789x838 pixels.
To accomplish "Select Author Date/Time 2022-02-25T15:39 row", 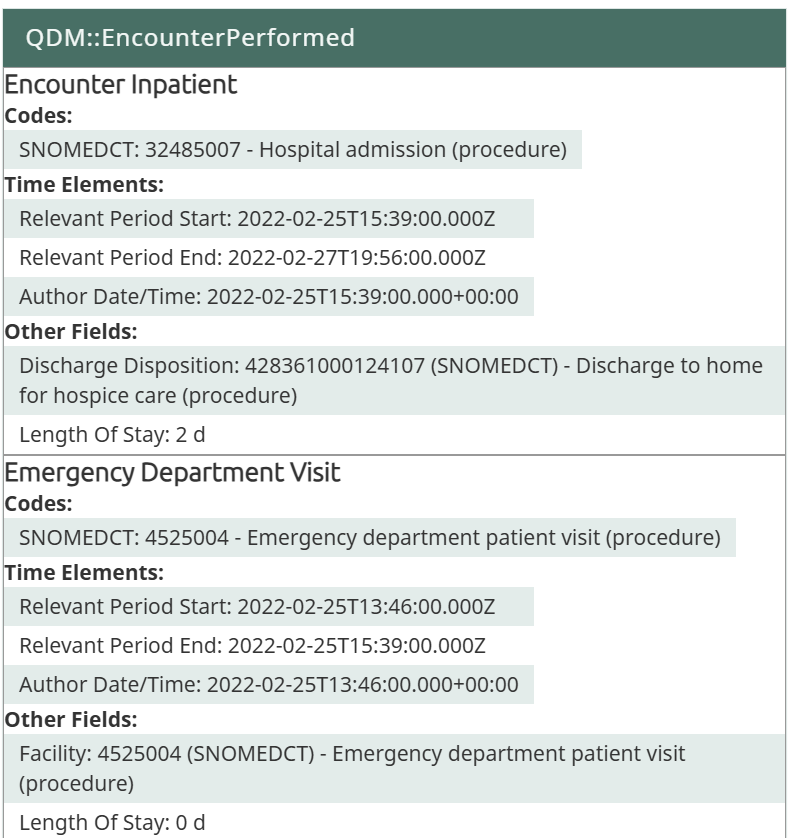I will coord(269,297).
